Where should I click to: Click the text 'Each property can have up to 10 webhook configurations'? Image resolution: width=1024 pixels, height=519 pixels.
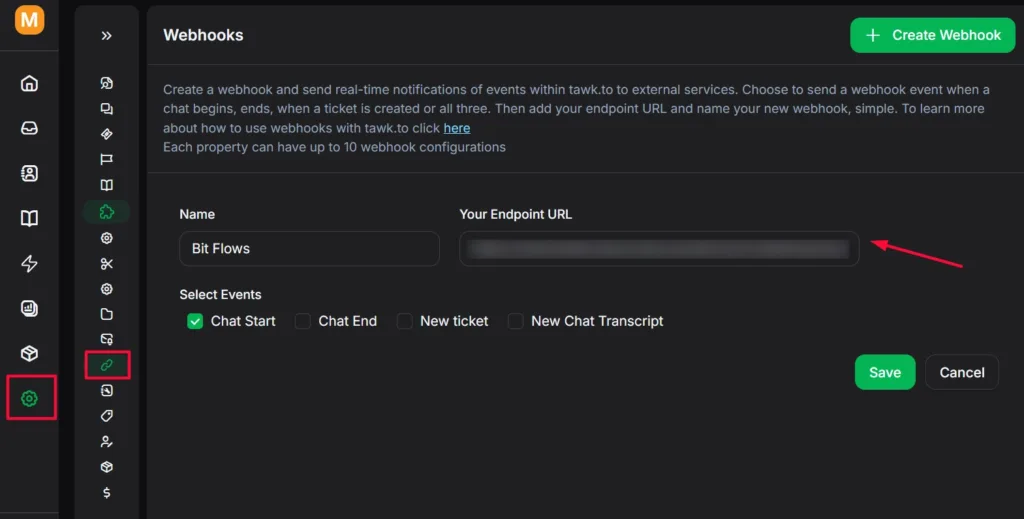coord(334,147)
